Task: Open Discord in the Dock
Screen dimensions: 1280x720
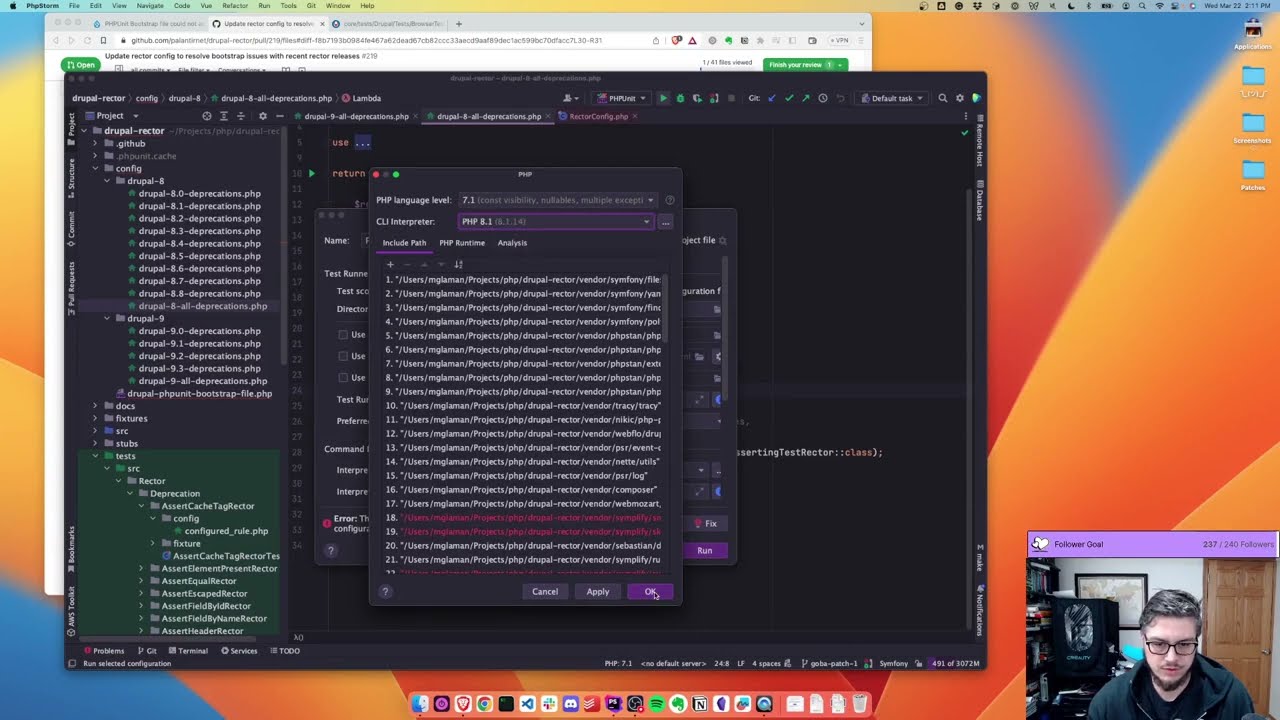Action: click(x=570, y=704)
